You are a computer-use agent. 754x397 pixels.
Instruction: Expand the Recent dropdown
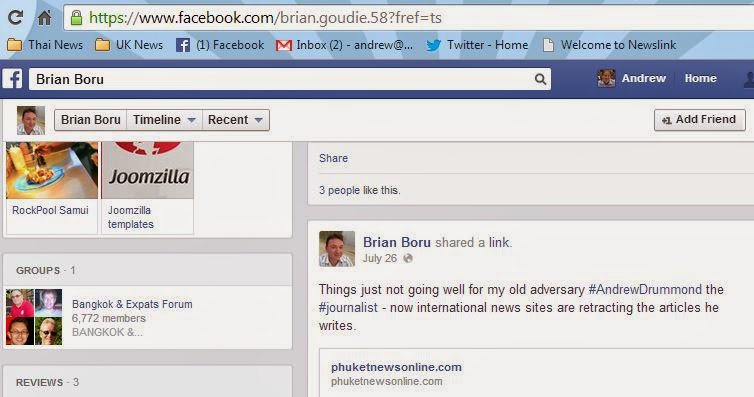(235, 120)
